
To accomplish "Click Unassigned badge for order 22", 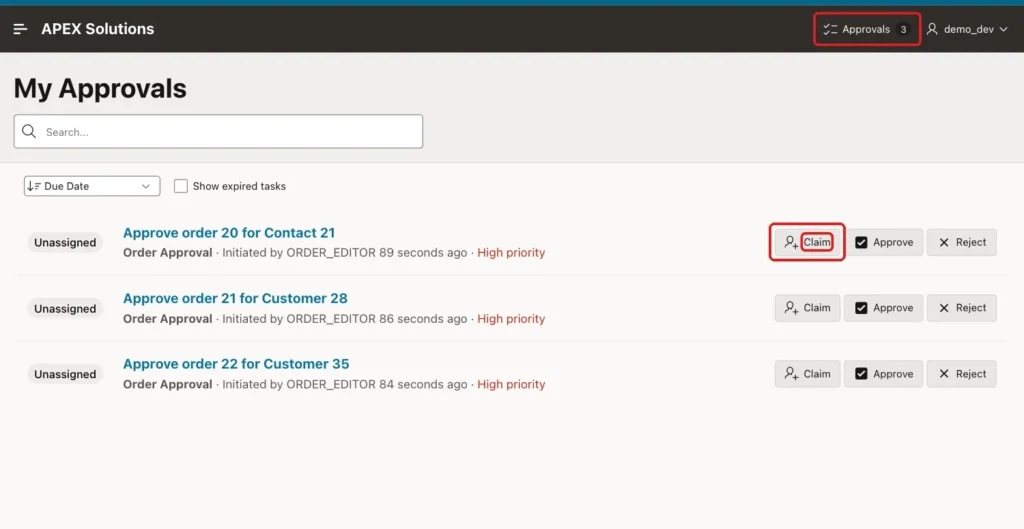I will [65, 374].
